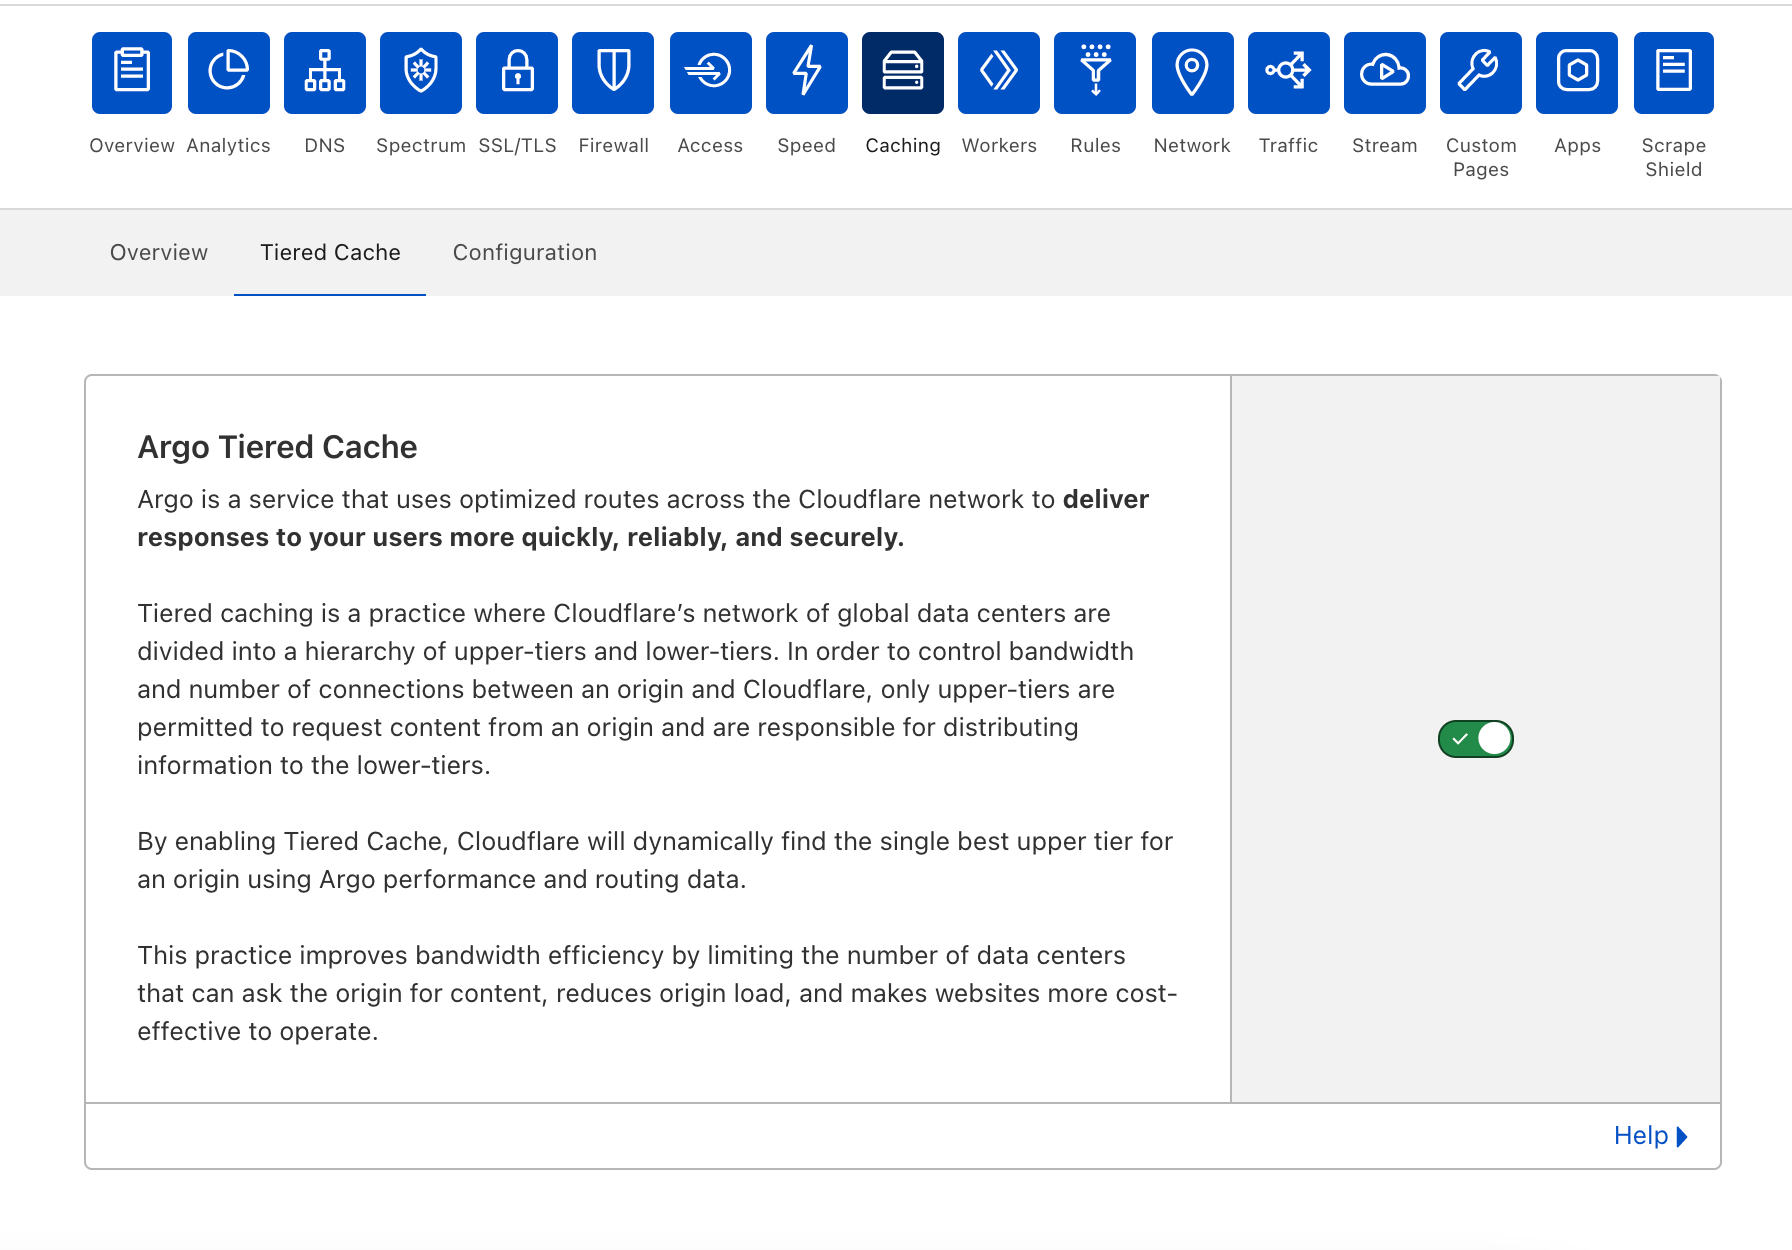Select the Traffic routing icon

(x=1289, y=73)
